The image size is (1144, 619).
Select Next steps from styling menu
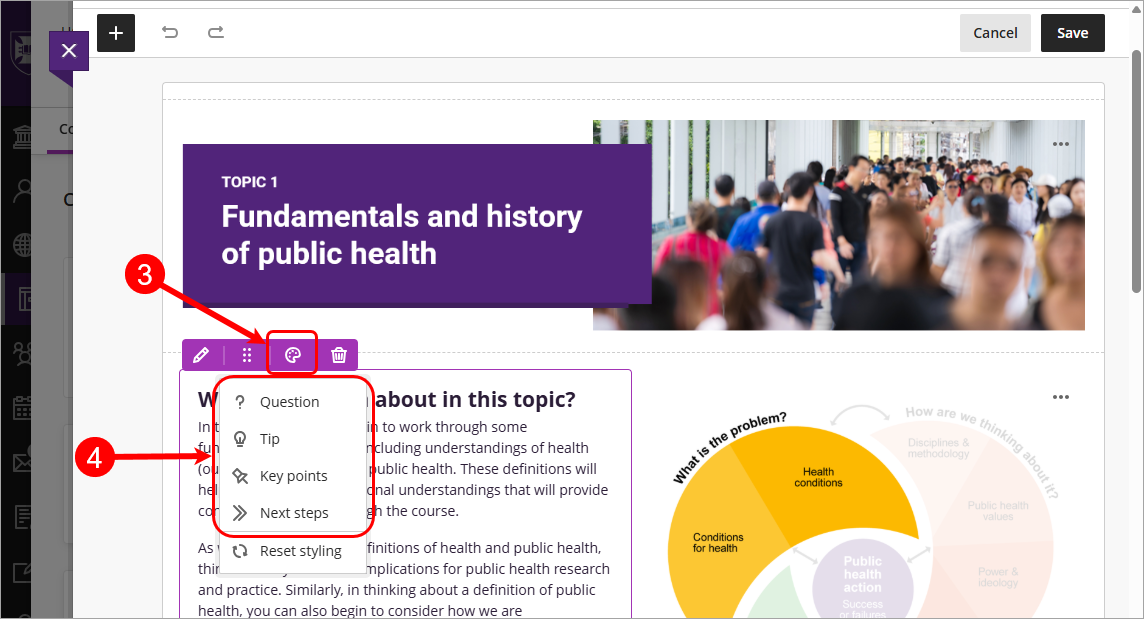pos(293,513)
